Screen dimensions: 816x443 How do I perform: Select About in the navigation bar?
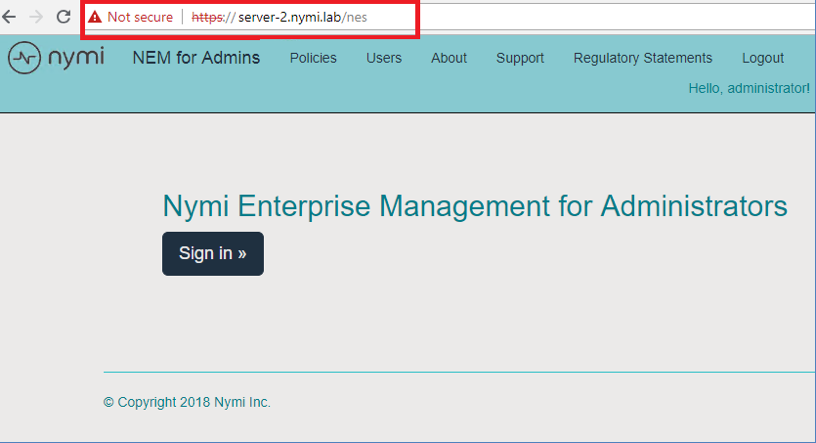coord(449,58)
